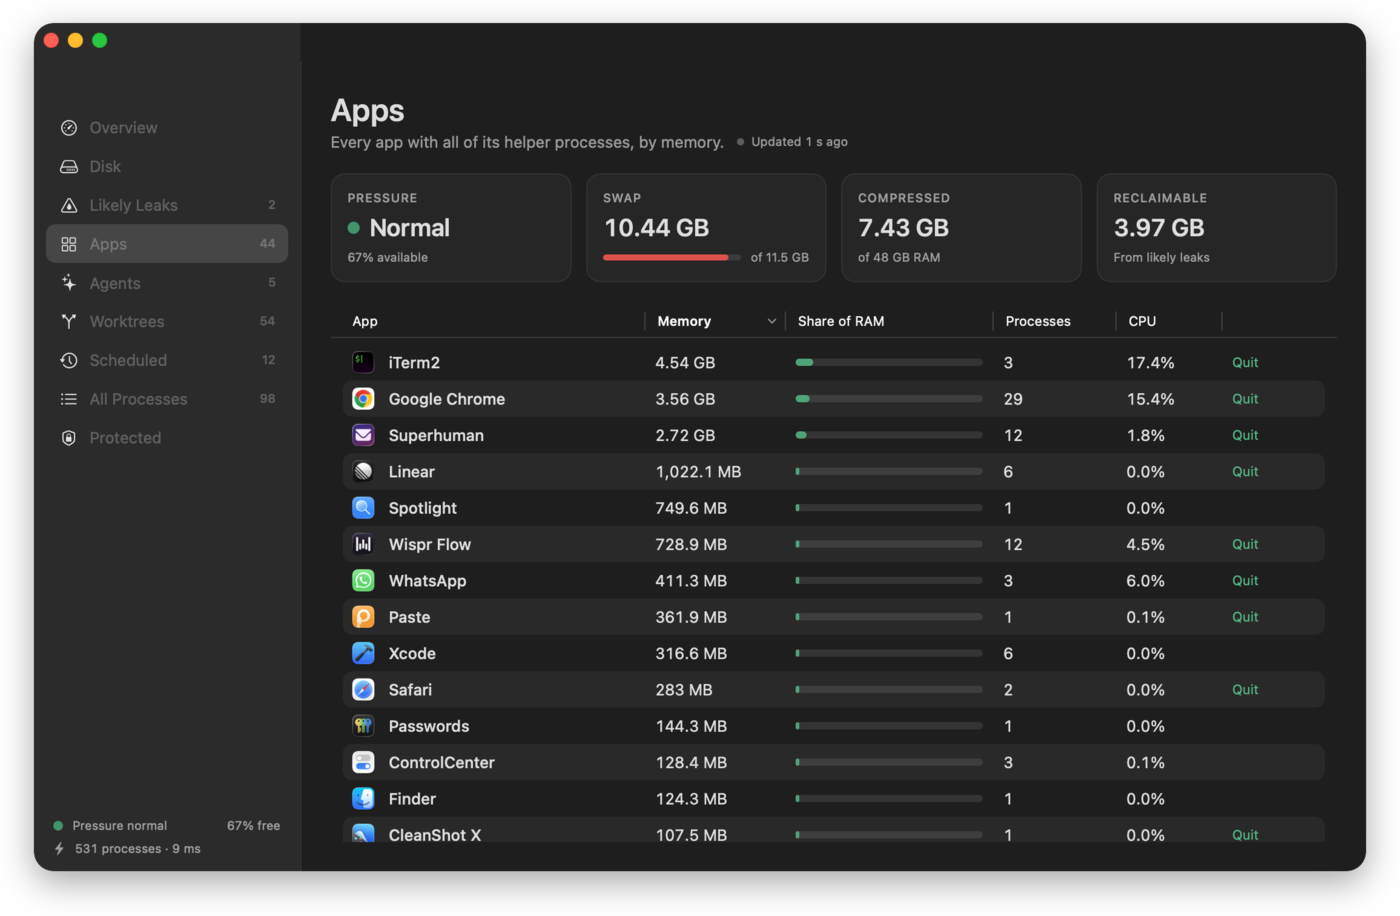
Task: Click the Spotlight app icon
Action: pyautogui.click(x=363, y=508)
